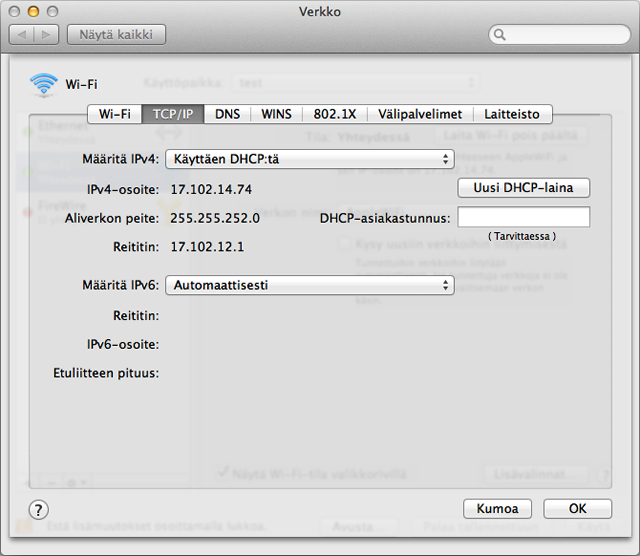The height and width of the screenshot is (556, 640).
Task: Click the IPv6-osoite label
Action: [123, 345]
